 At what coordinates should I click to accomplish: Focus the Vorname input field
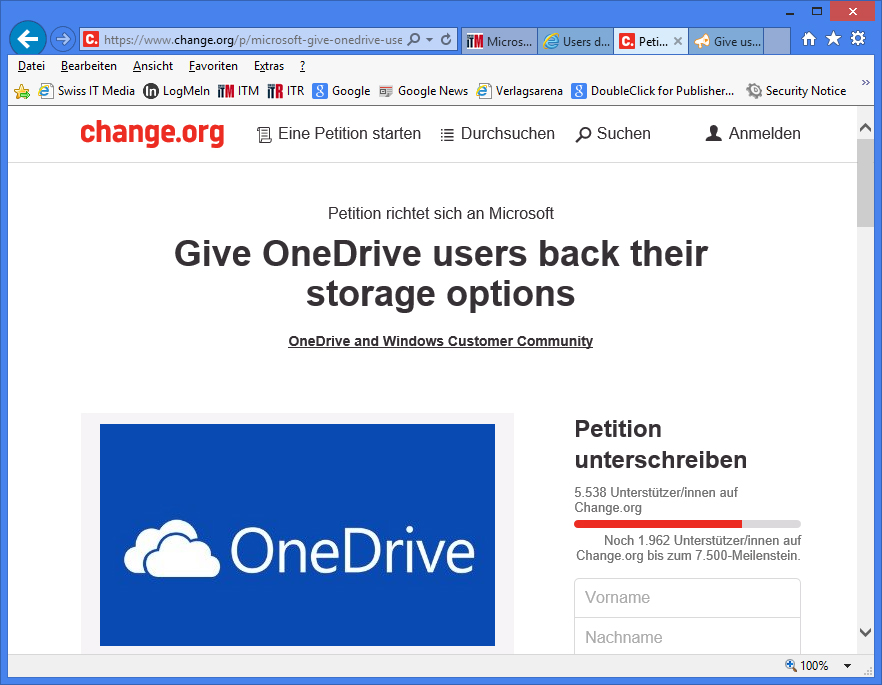(687, 598)
